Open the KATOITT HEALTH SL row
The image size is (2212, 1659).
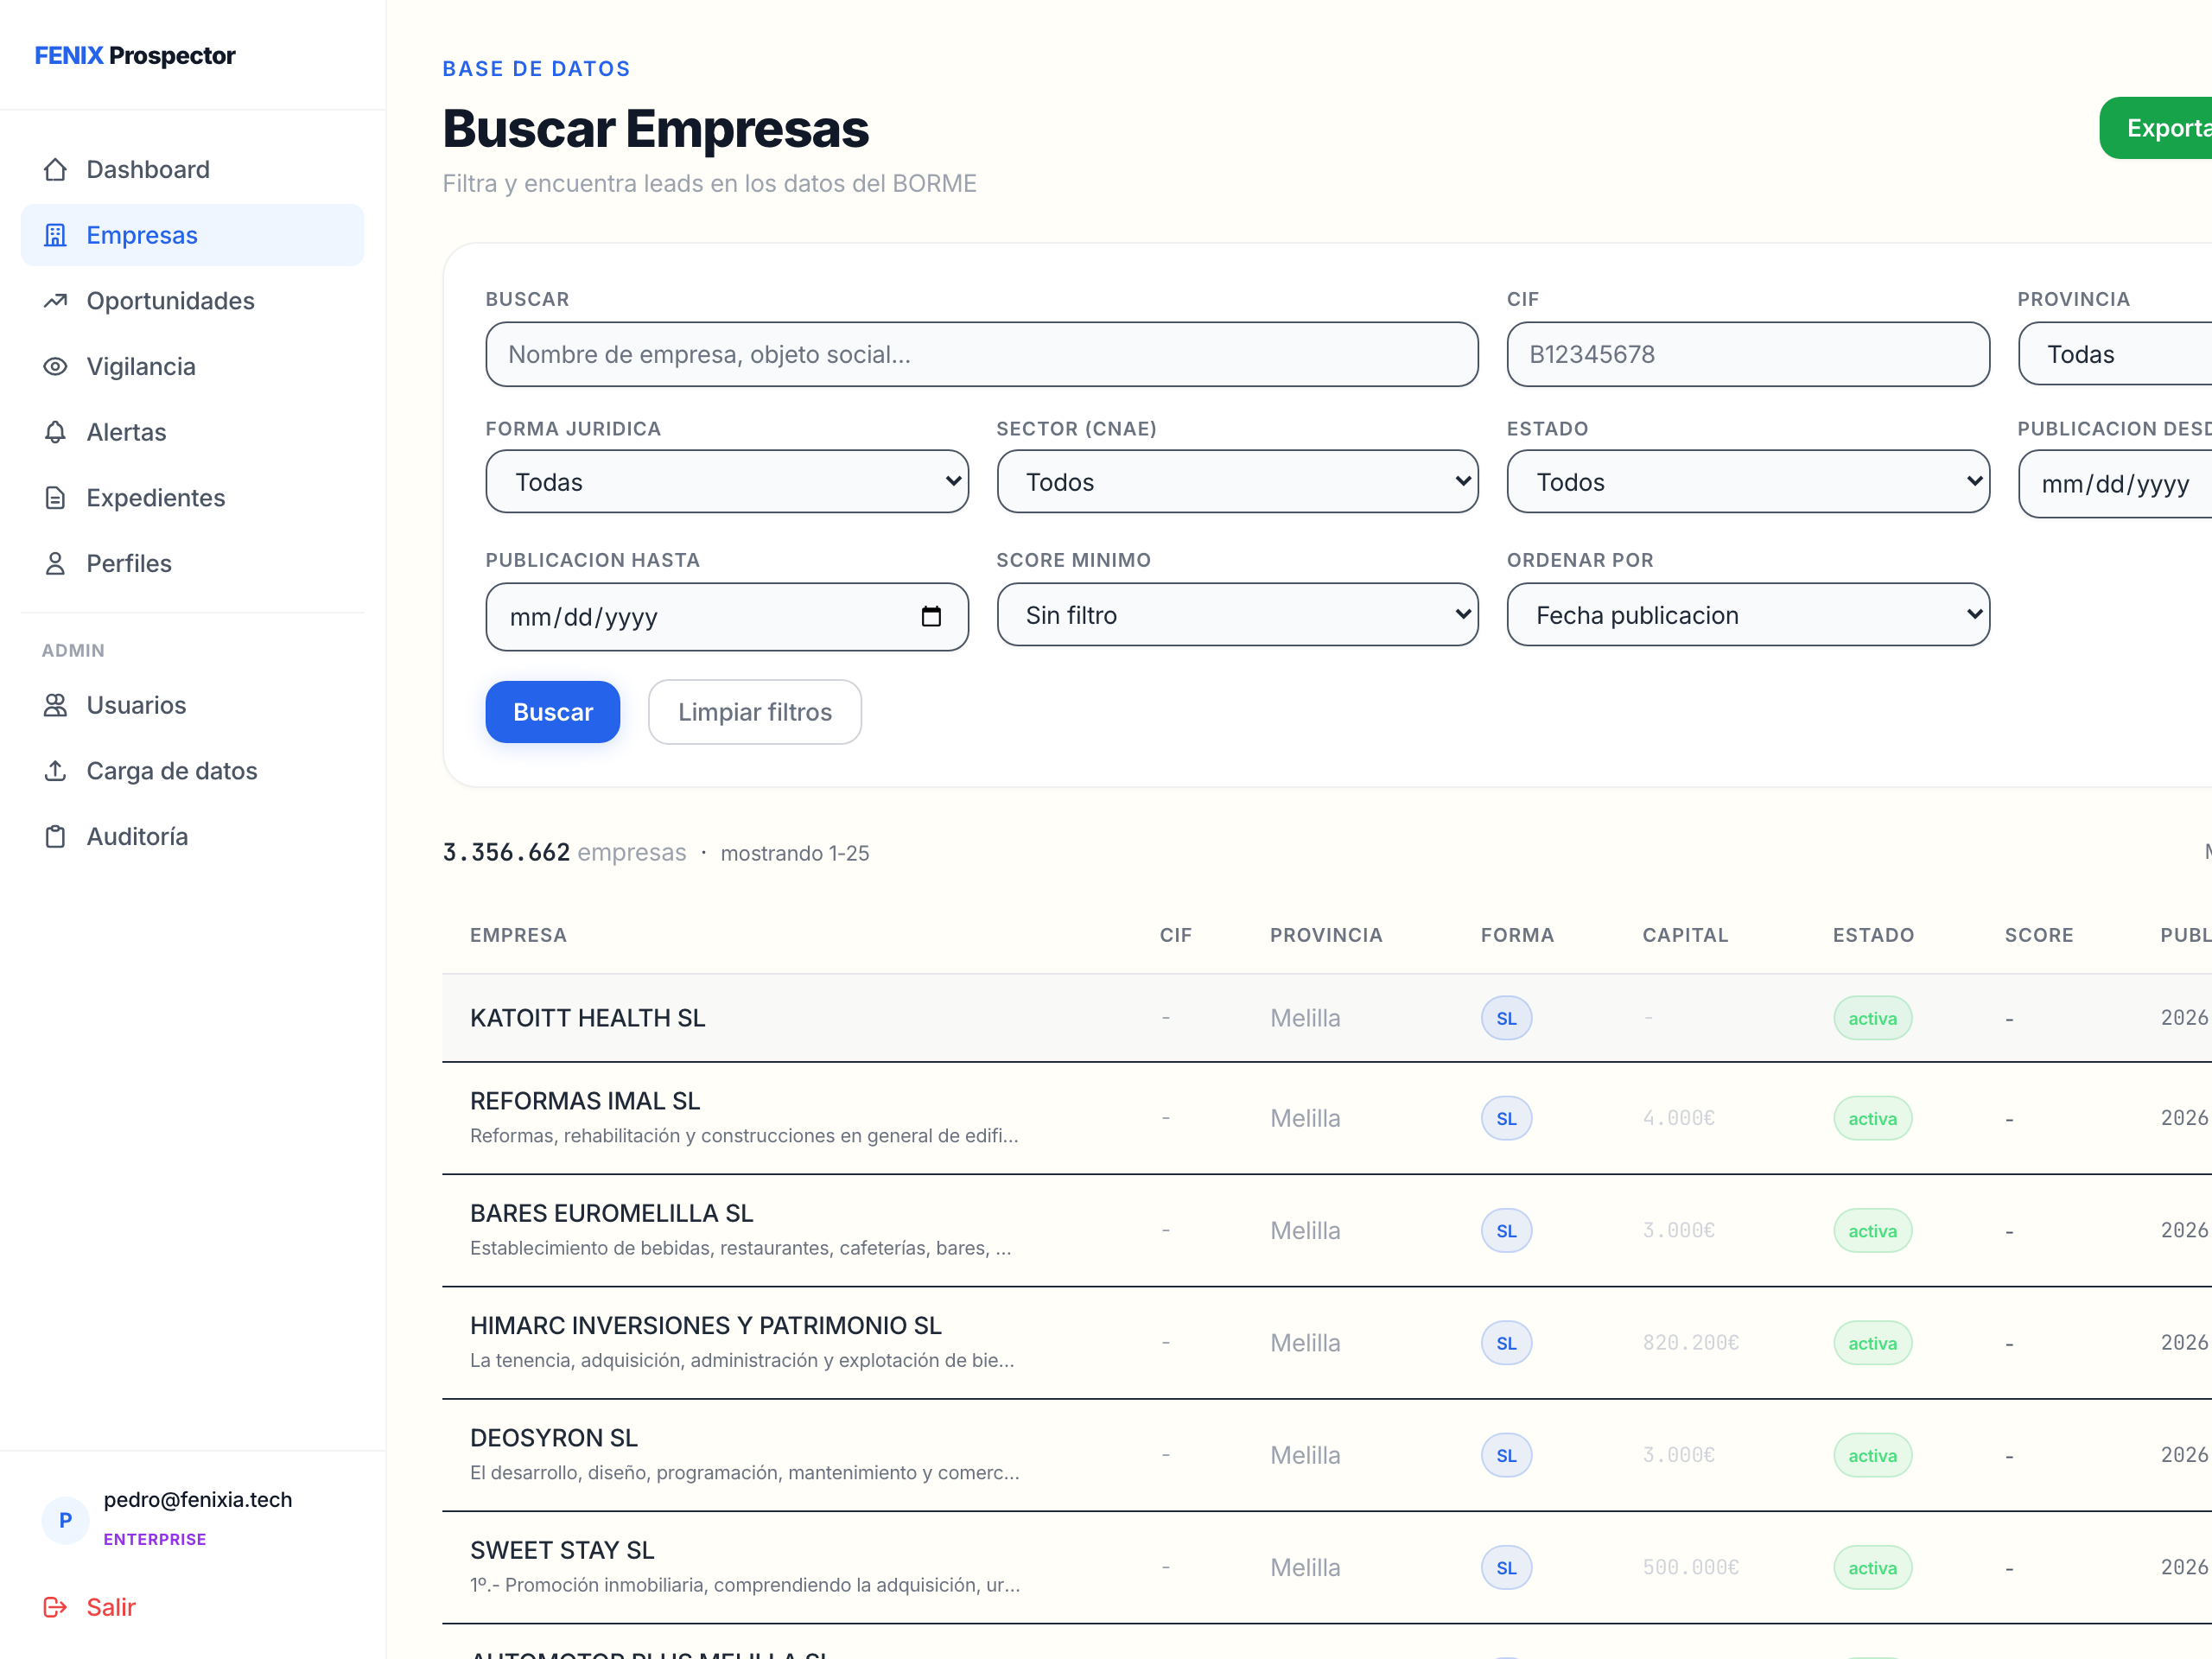[x=588, y=1018]
